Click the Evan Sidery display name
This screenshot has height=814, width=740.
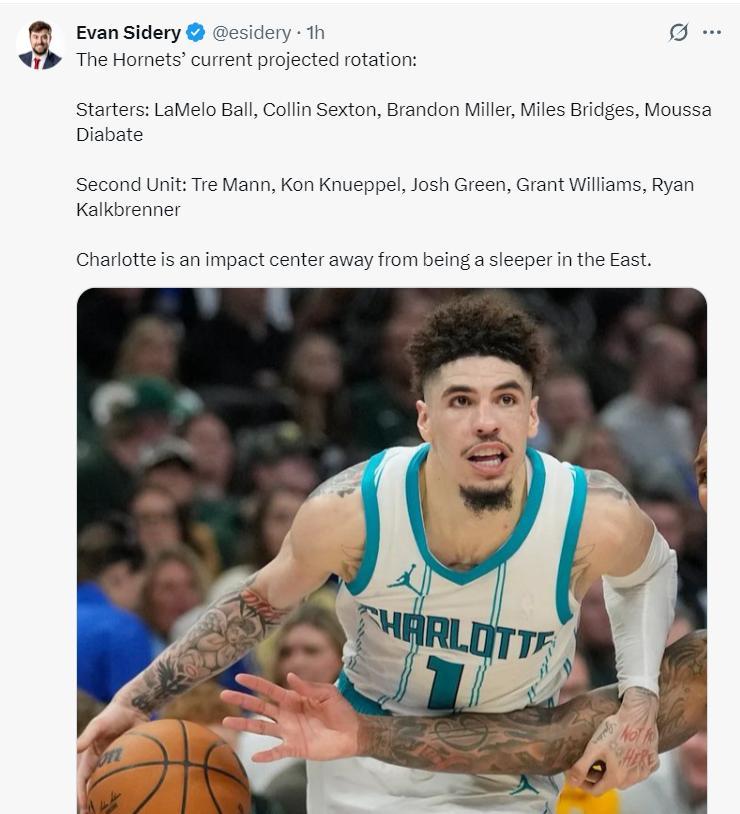(128, 33)
